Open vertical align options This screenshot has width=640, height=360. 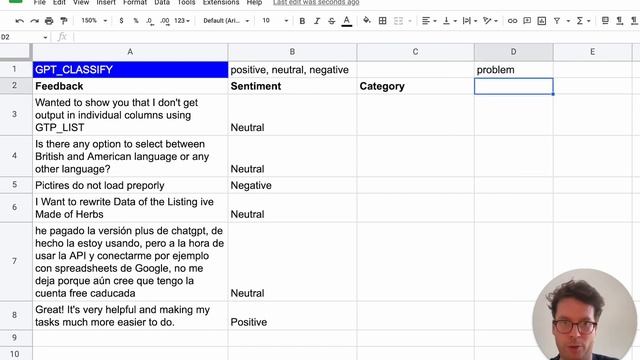449,21
